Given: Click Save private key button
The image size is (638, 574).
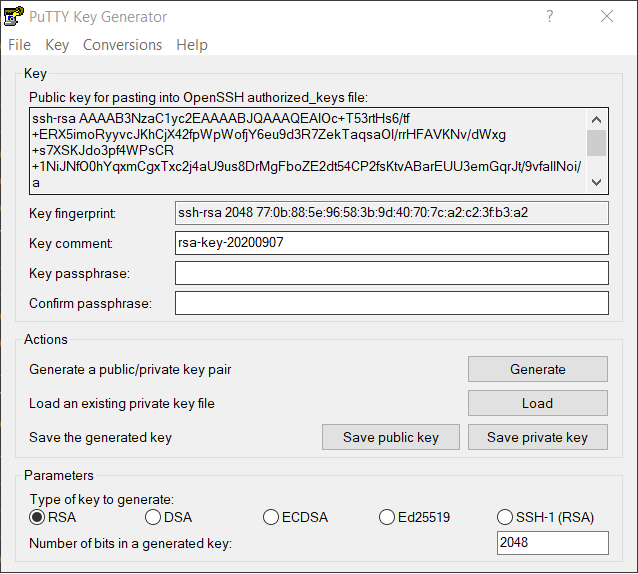Looking at the screenshot, I should tap(538, 437).
